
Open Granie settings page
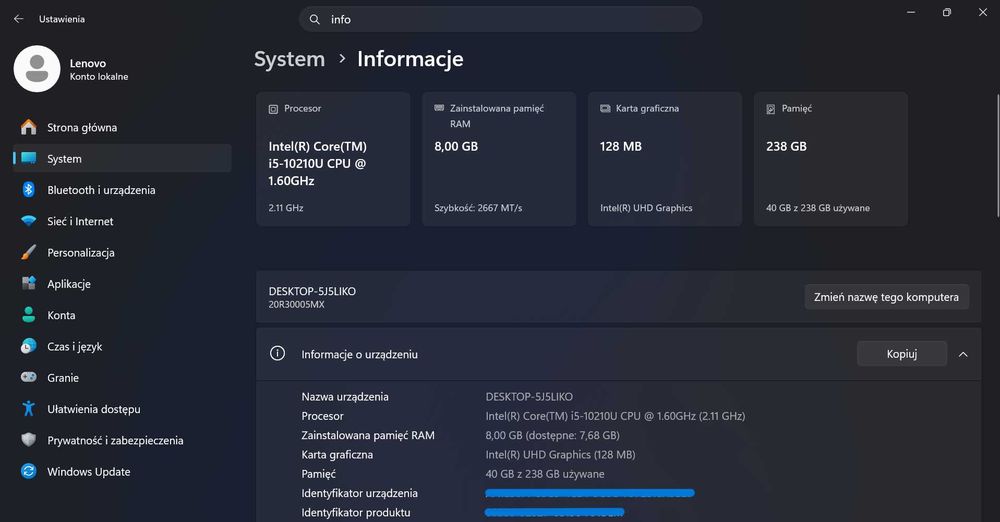click(122, 377)
